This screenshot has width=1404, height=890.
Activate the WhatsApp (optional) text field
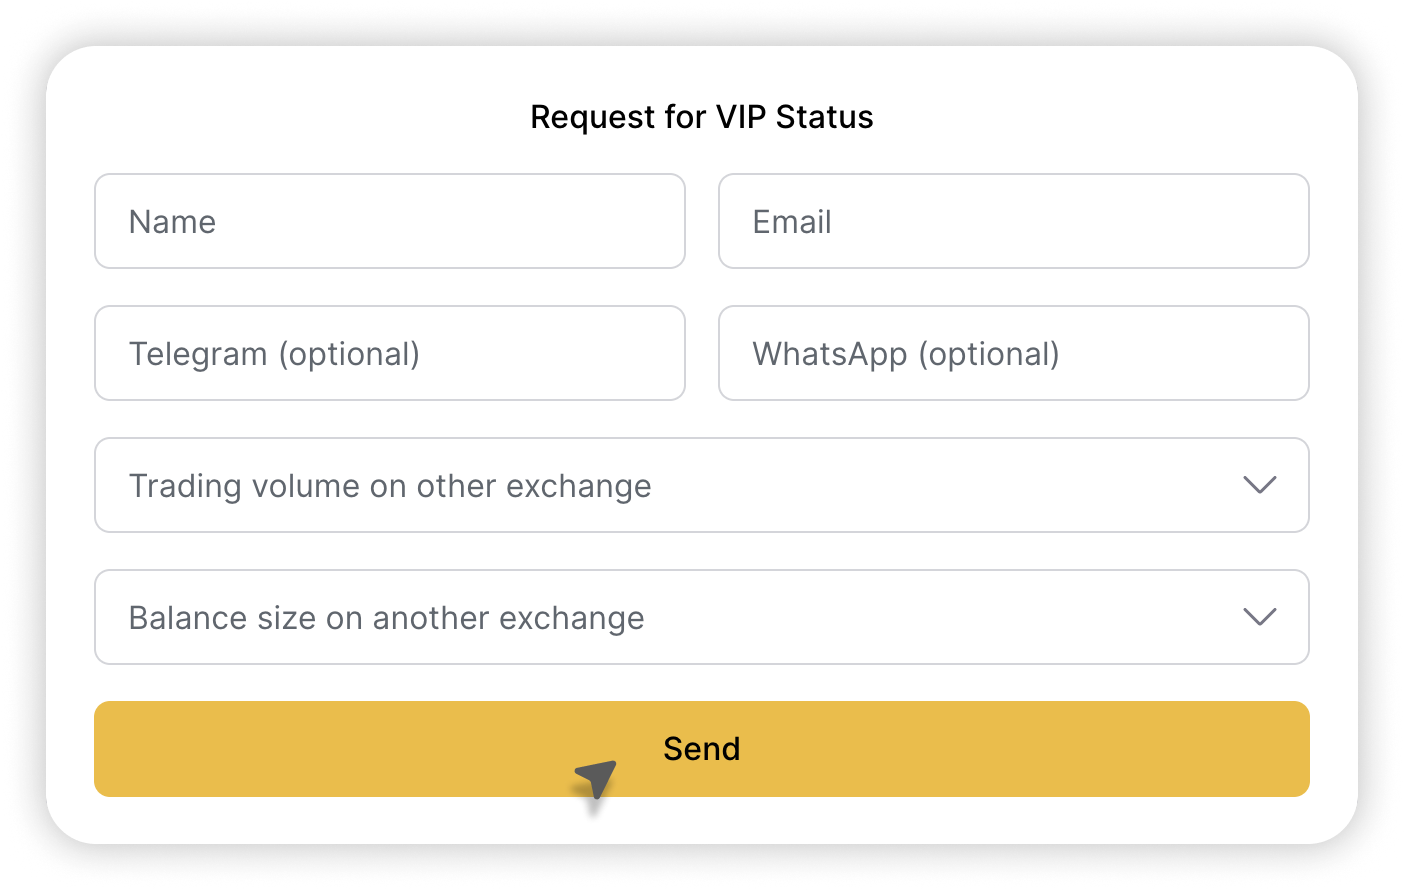(x=1013, y=353)
